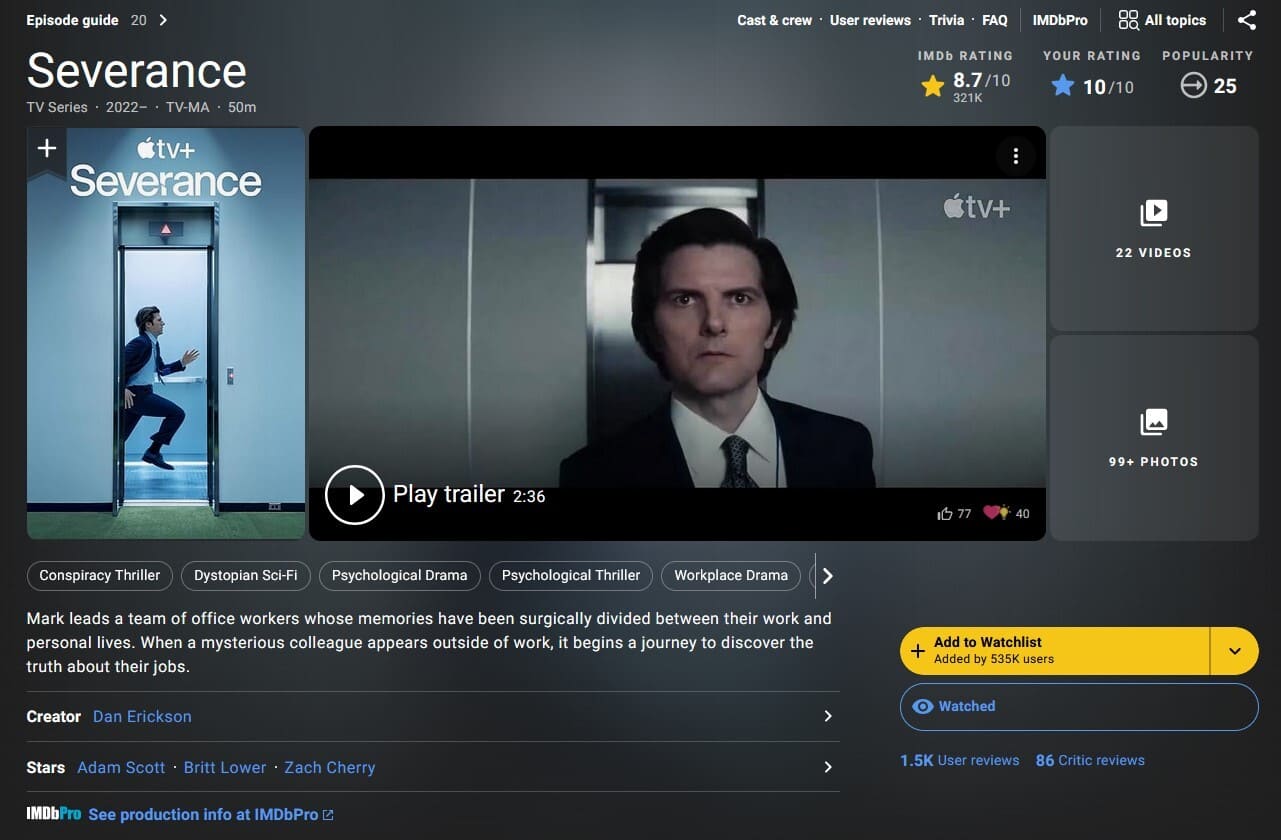Expand the Creator row chevron
This screenshot has height=840, width=1281.
827,716
